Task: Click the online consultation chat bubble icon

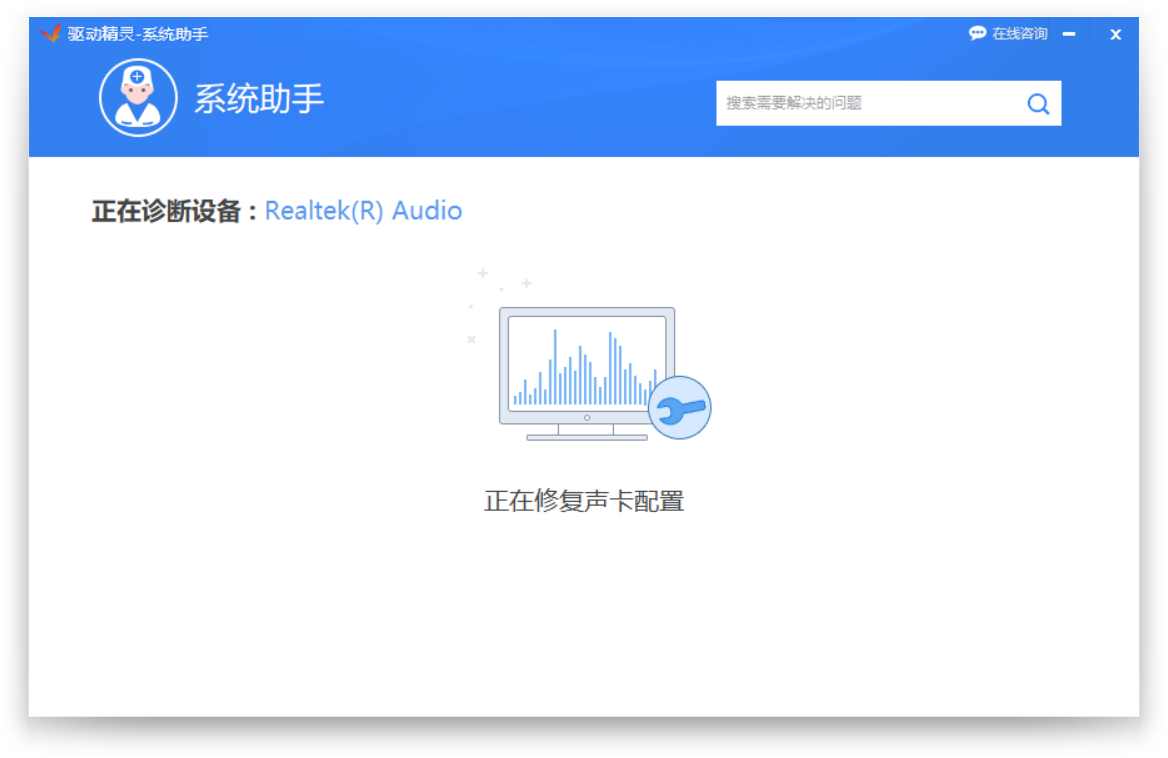Action: [977, 34]
